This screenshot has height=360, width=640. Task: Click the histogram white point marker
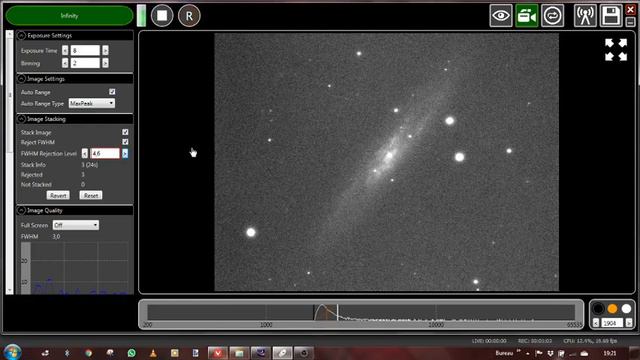click(x=338, y=312)
